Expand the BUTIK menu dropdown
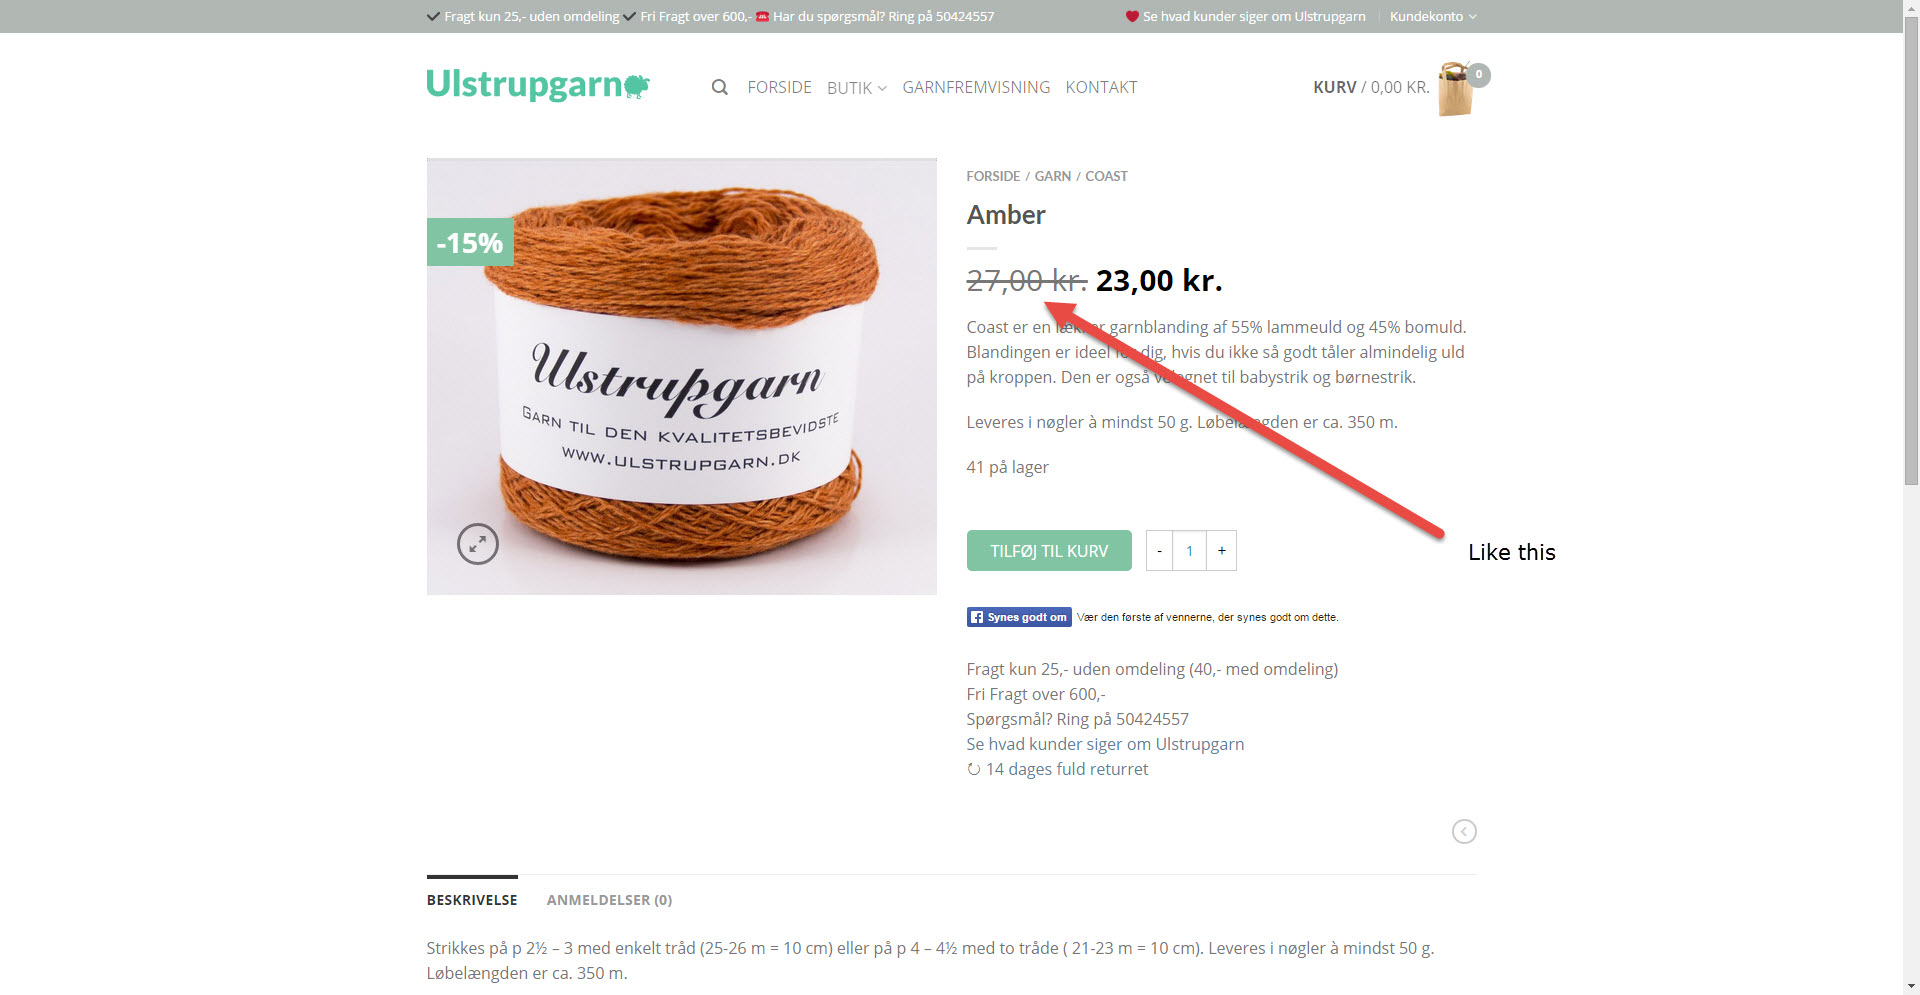Image resolution: width=1920 pixels, height=995 pixels. tap(856, 88)
